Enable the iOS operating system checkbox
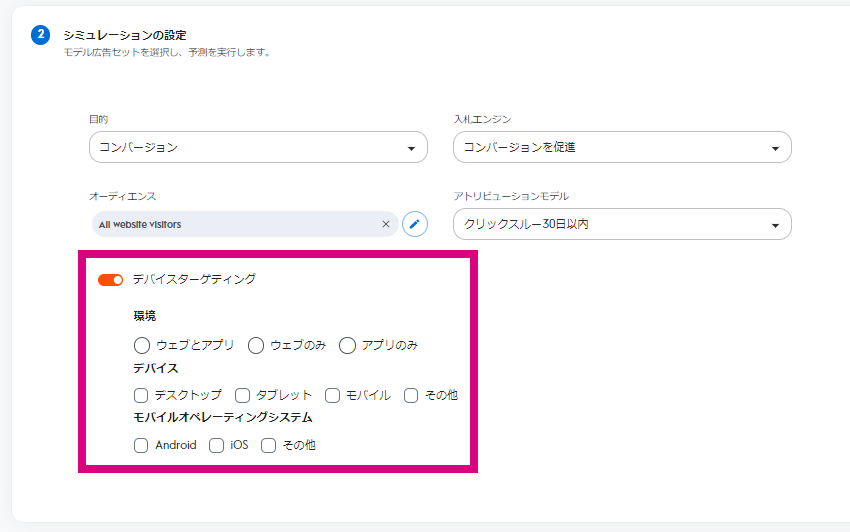Viewport: 850px width, 532px height. 216,445
